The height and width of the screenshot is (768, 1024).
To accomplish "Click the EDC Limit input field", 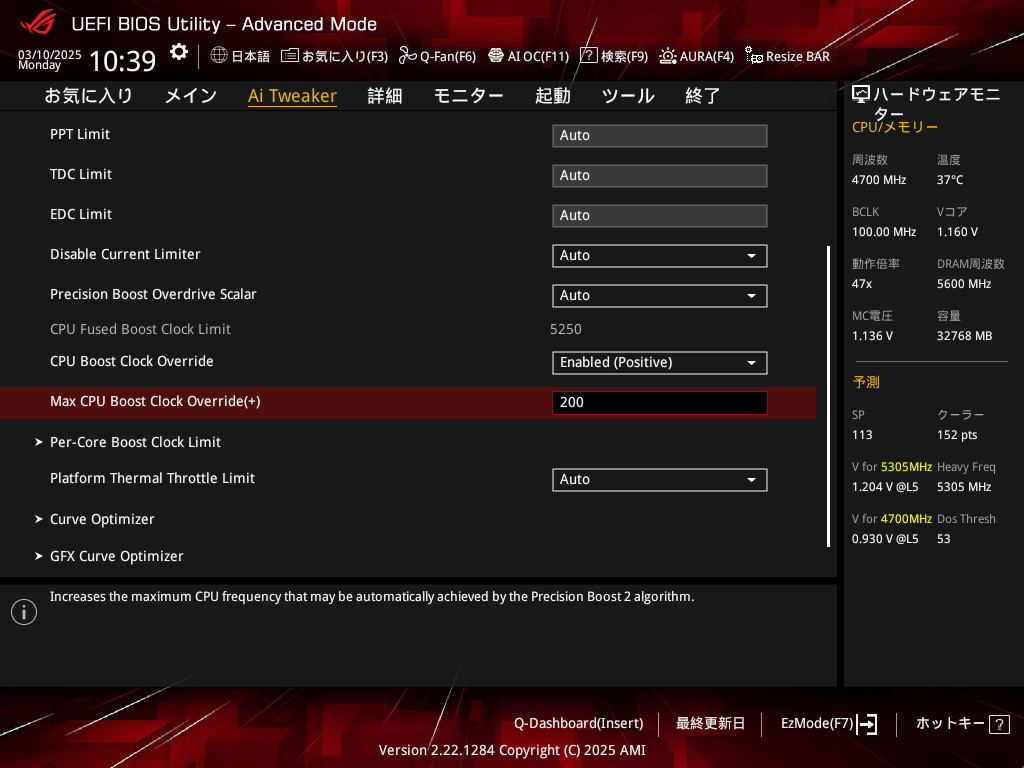I will point(660,216).
